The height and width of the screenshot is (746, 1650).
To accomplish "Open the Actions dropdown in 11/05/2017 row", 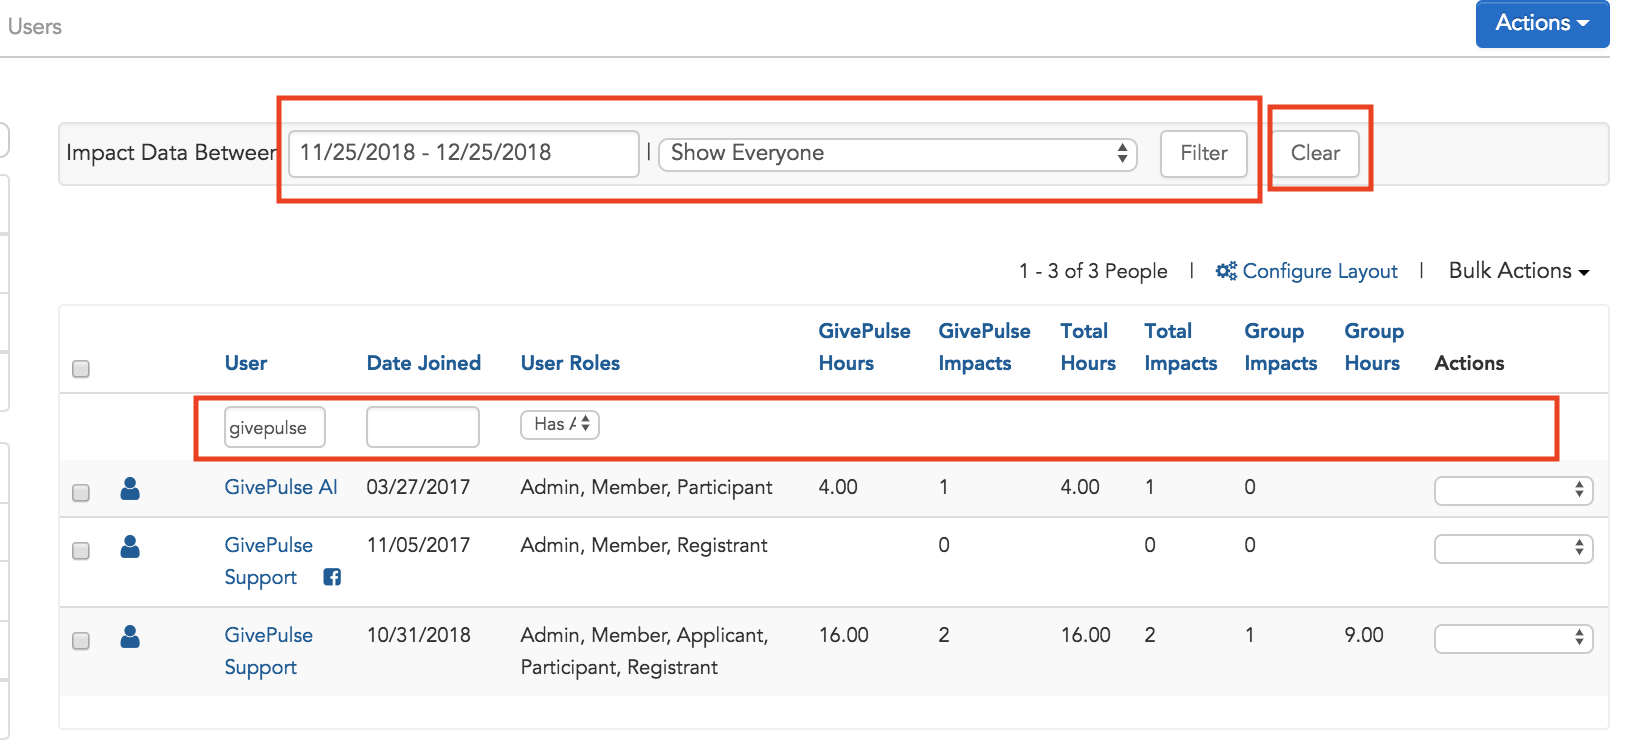I will (x=1513, y=548).
